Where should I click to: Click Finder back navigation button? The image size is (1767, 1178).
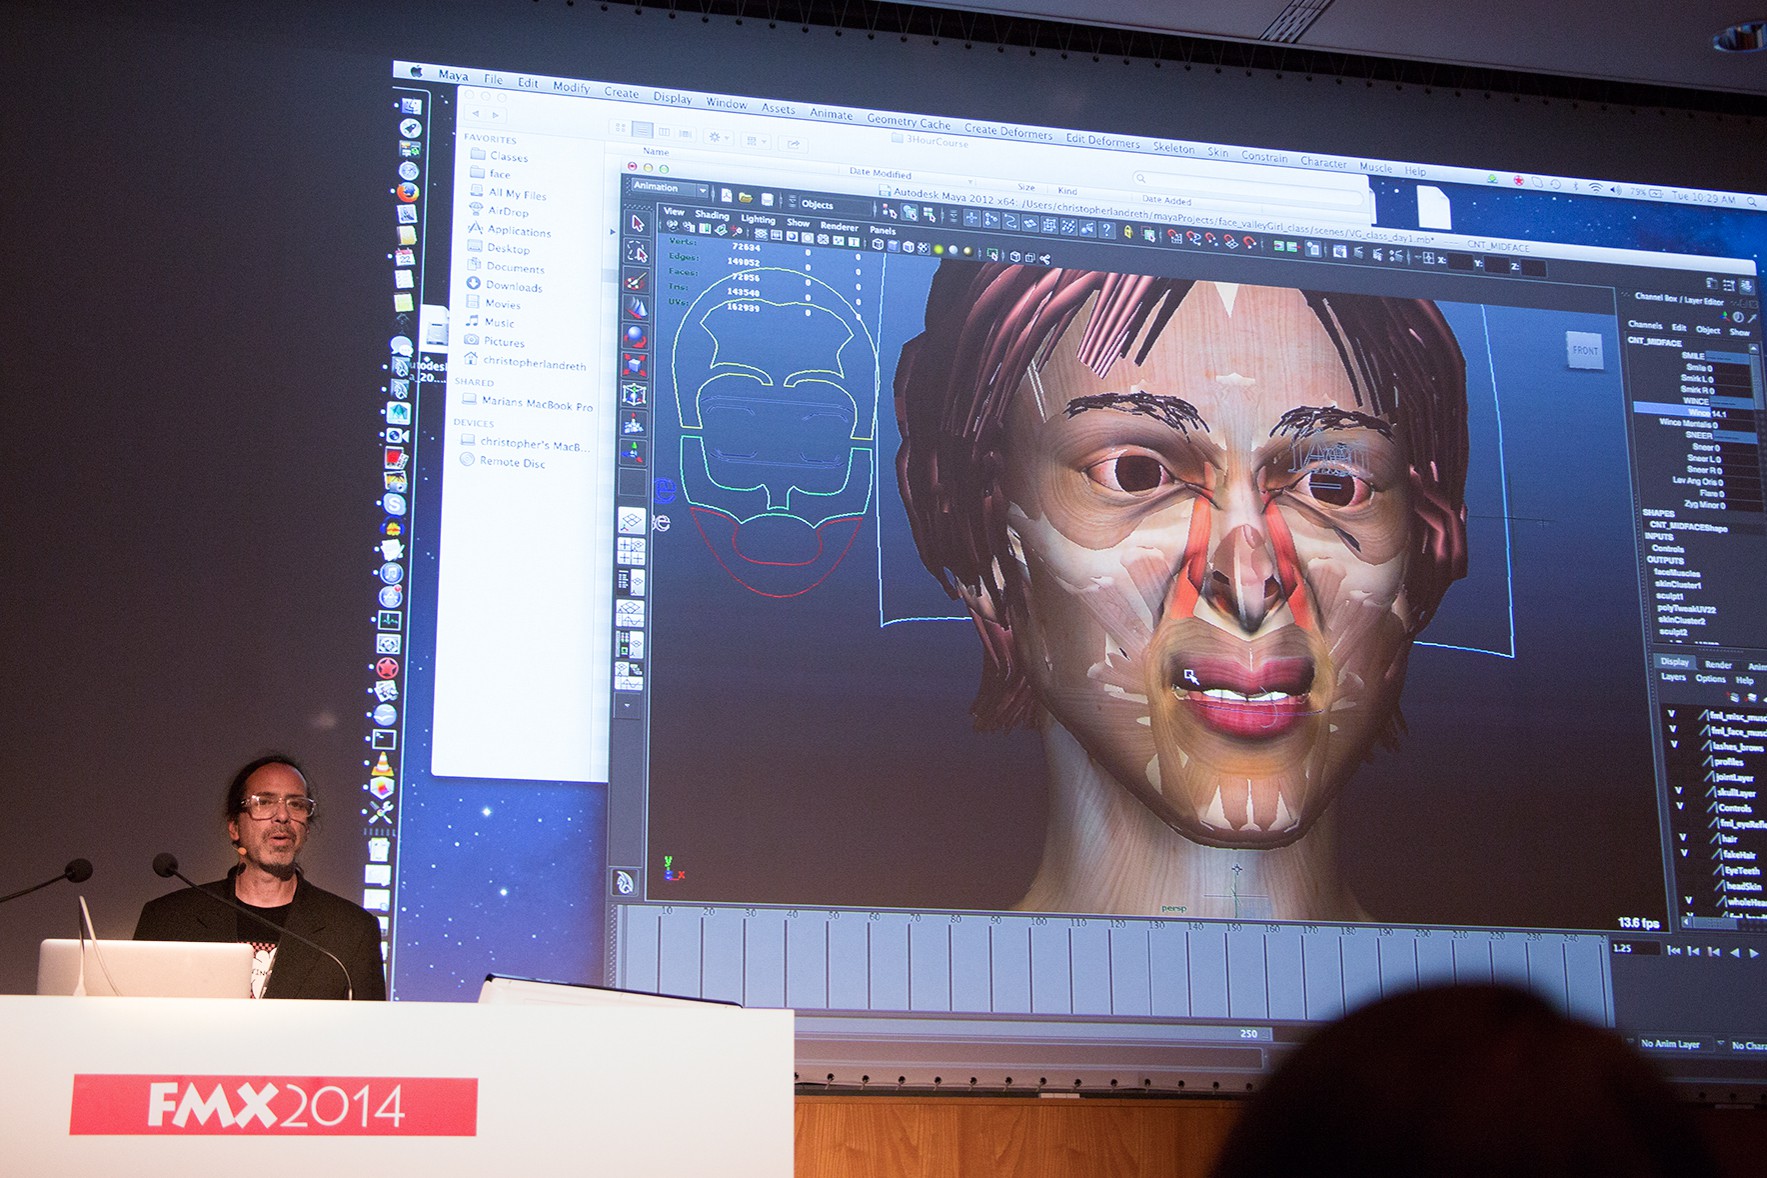point(476,114)
